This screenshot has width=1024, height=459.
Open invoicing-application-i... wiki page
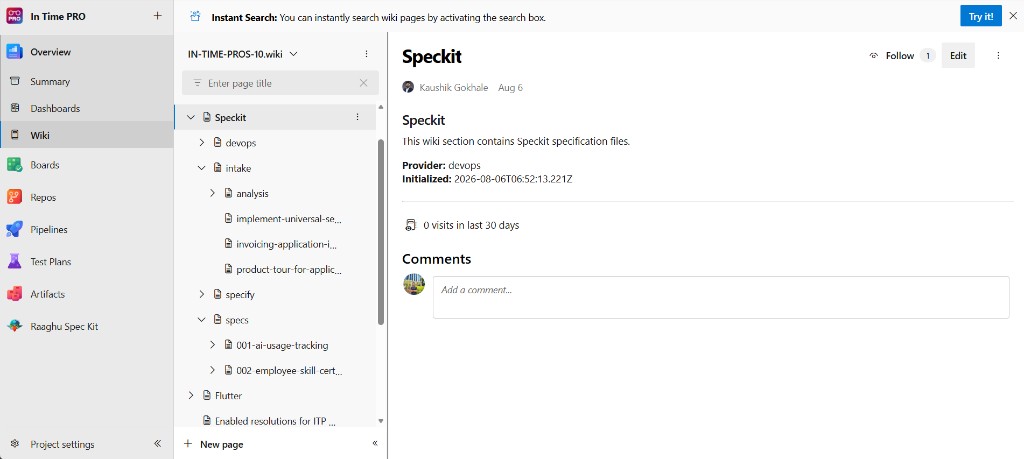(x=287, y=244)
